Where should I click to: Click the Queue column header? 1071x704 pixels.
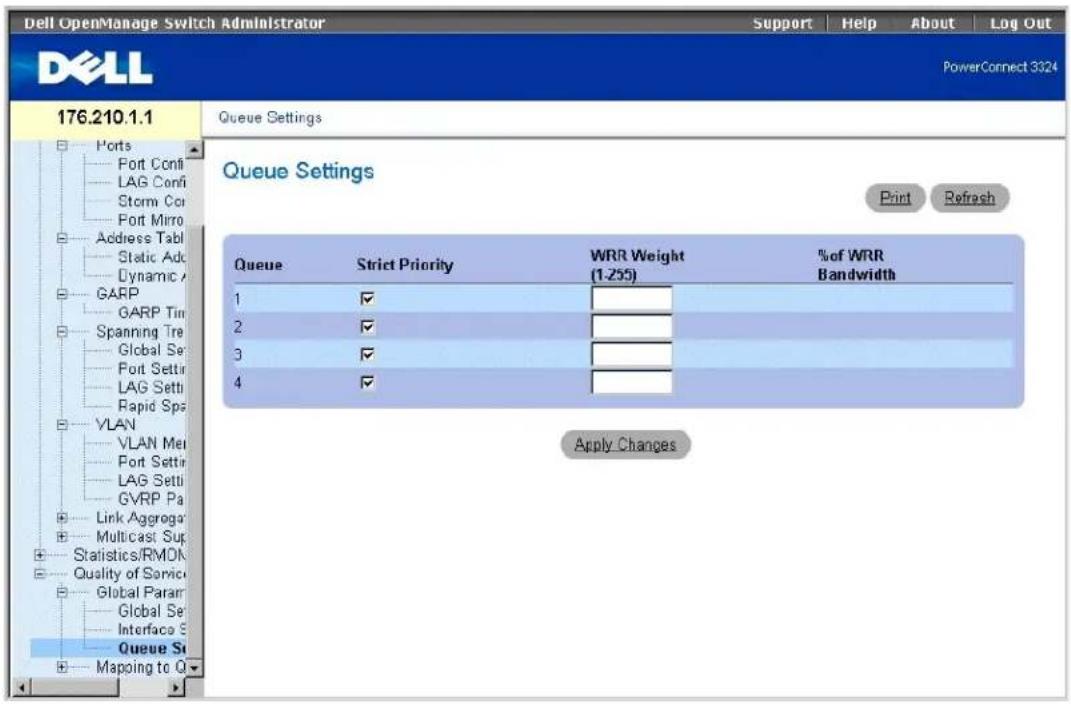click(258, 265)
